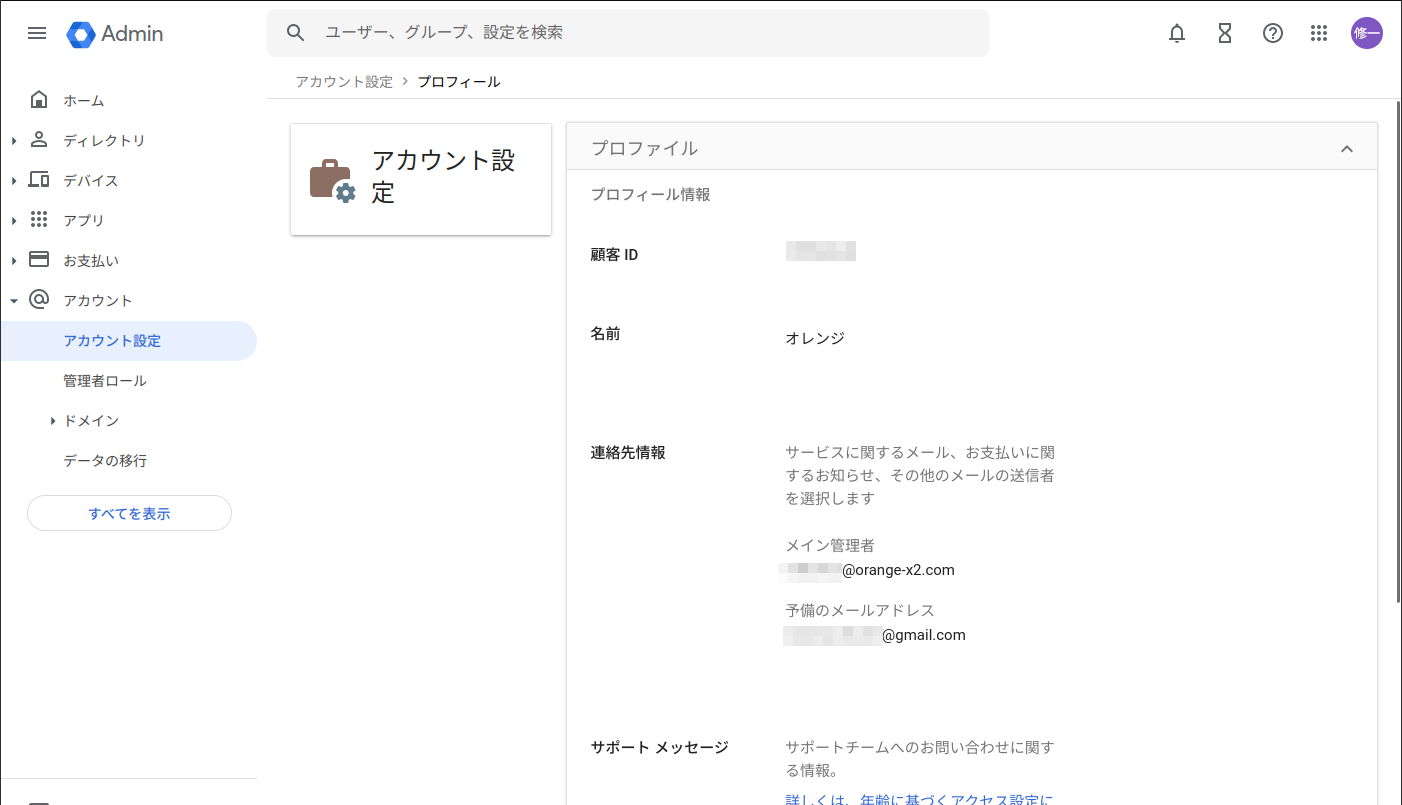Screen dimensions: 1402x805
Task: Go to ホーム in the sidebar
Action: point(84,101)
